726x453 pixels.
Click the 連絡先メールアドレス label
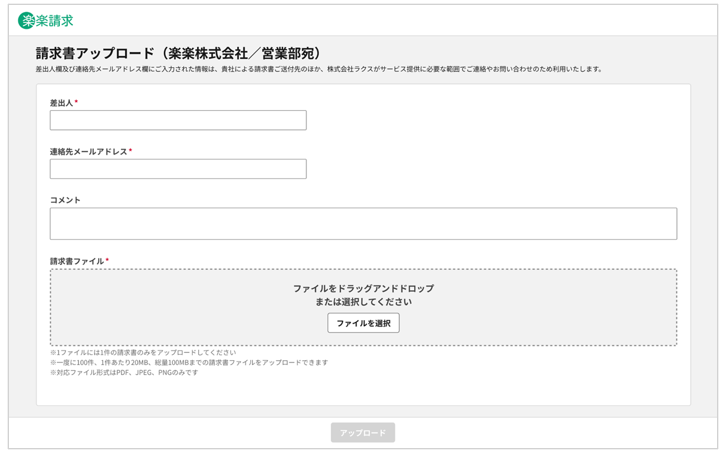click(88, 152)
